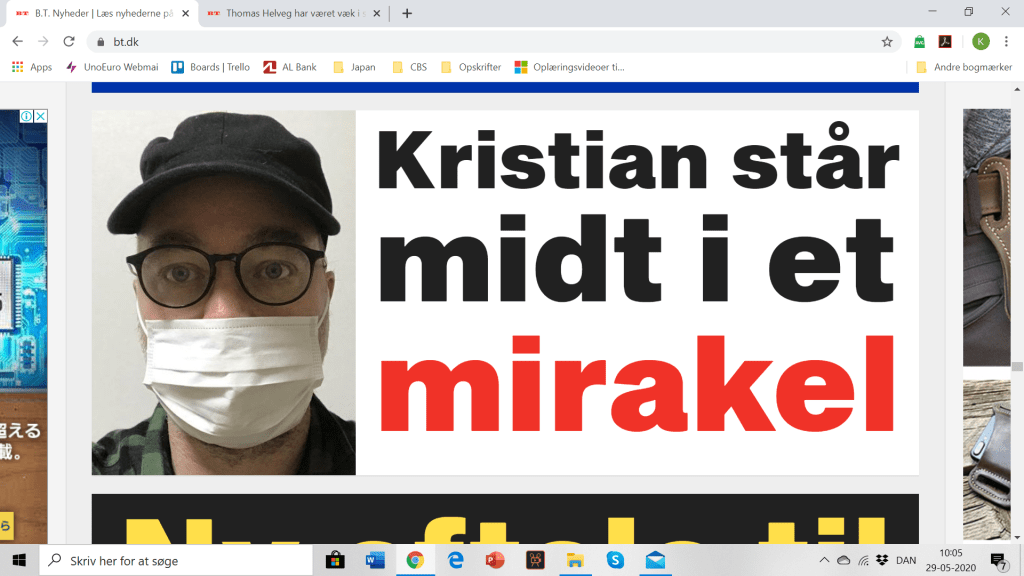The image size is (1024, 576).
Task: Open the green K profile avatar
Action: (980, 42)
